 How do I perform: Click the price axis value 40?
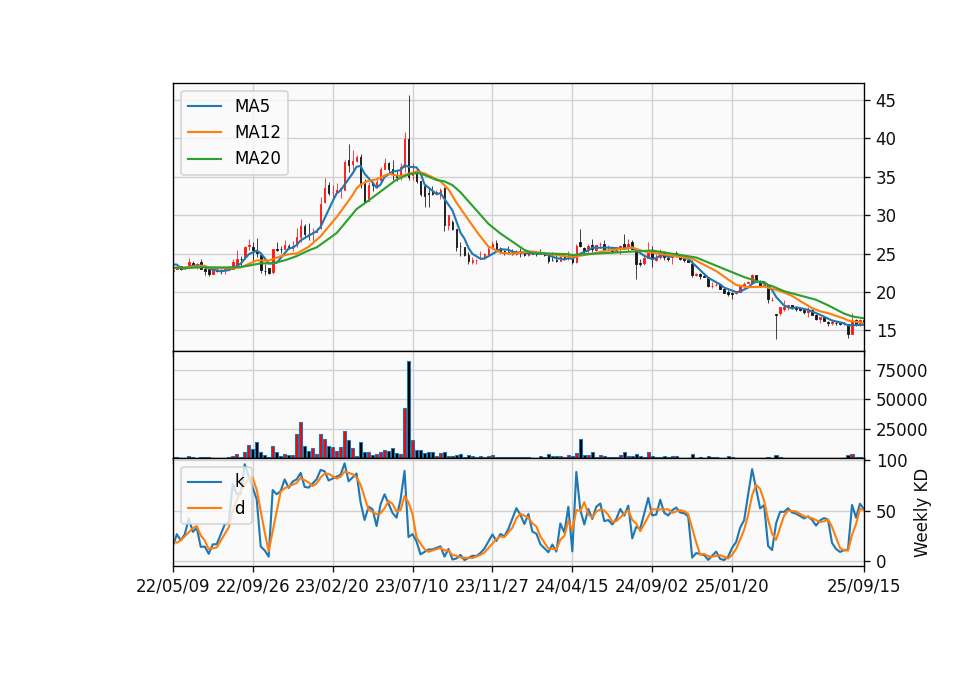coord(885,140)
